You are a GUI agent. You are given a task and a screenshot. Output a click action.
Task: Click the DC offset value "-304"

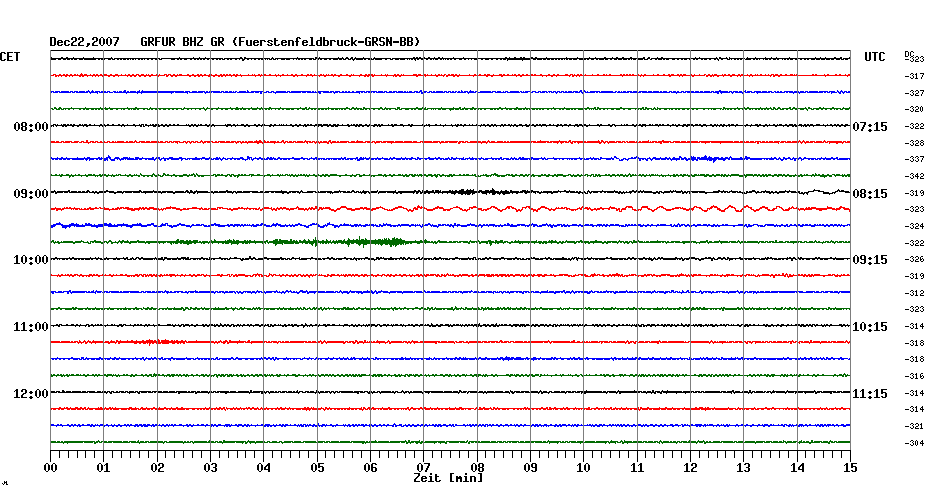tap(915, 443)
